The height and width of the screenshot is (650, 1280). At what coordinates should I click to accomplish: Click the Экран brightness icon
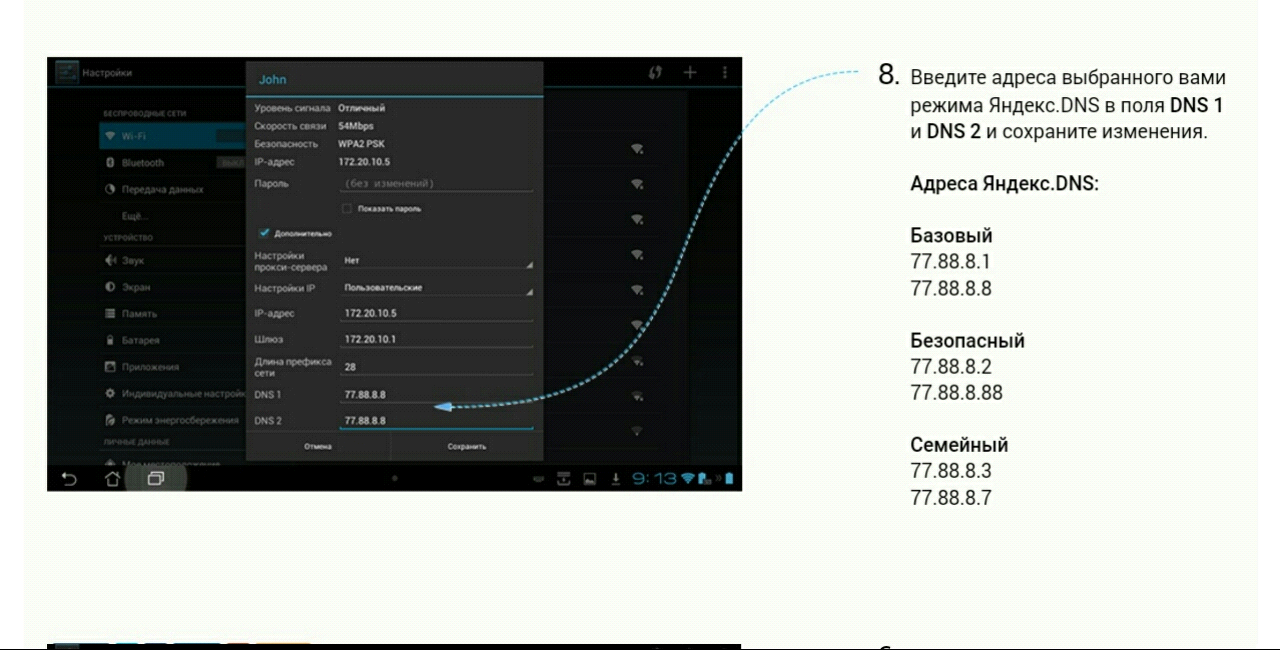click(111, 287)
